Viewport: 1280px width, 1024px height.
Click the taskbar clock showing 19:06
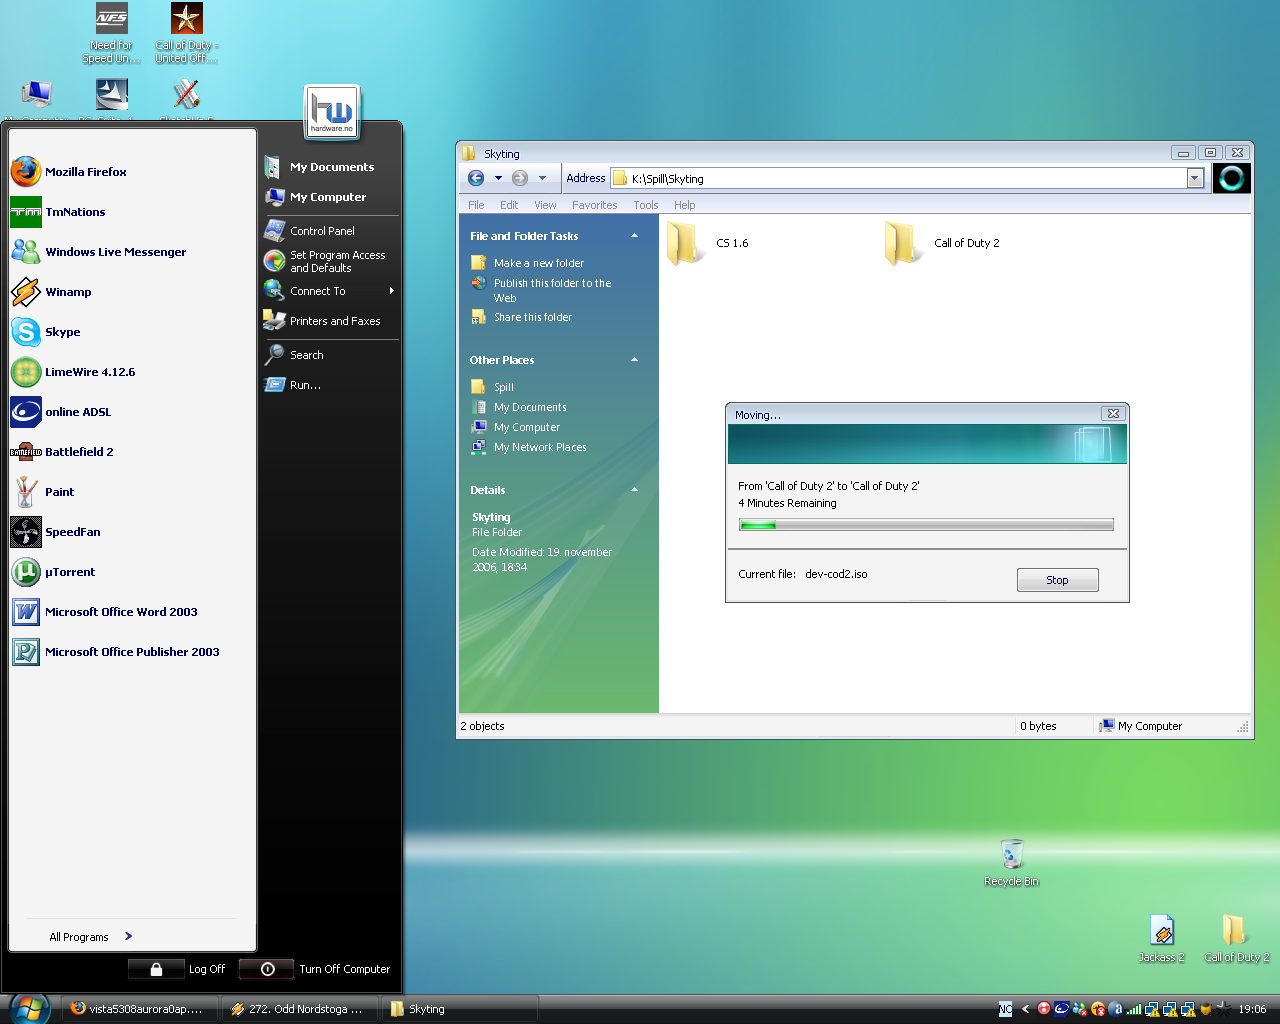coord(1252,1010)
